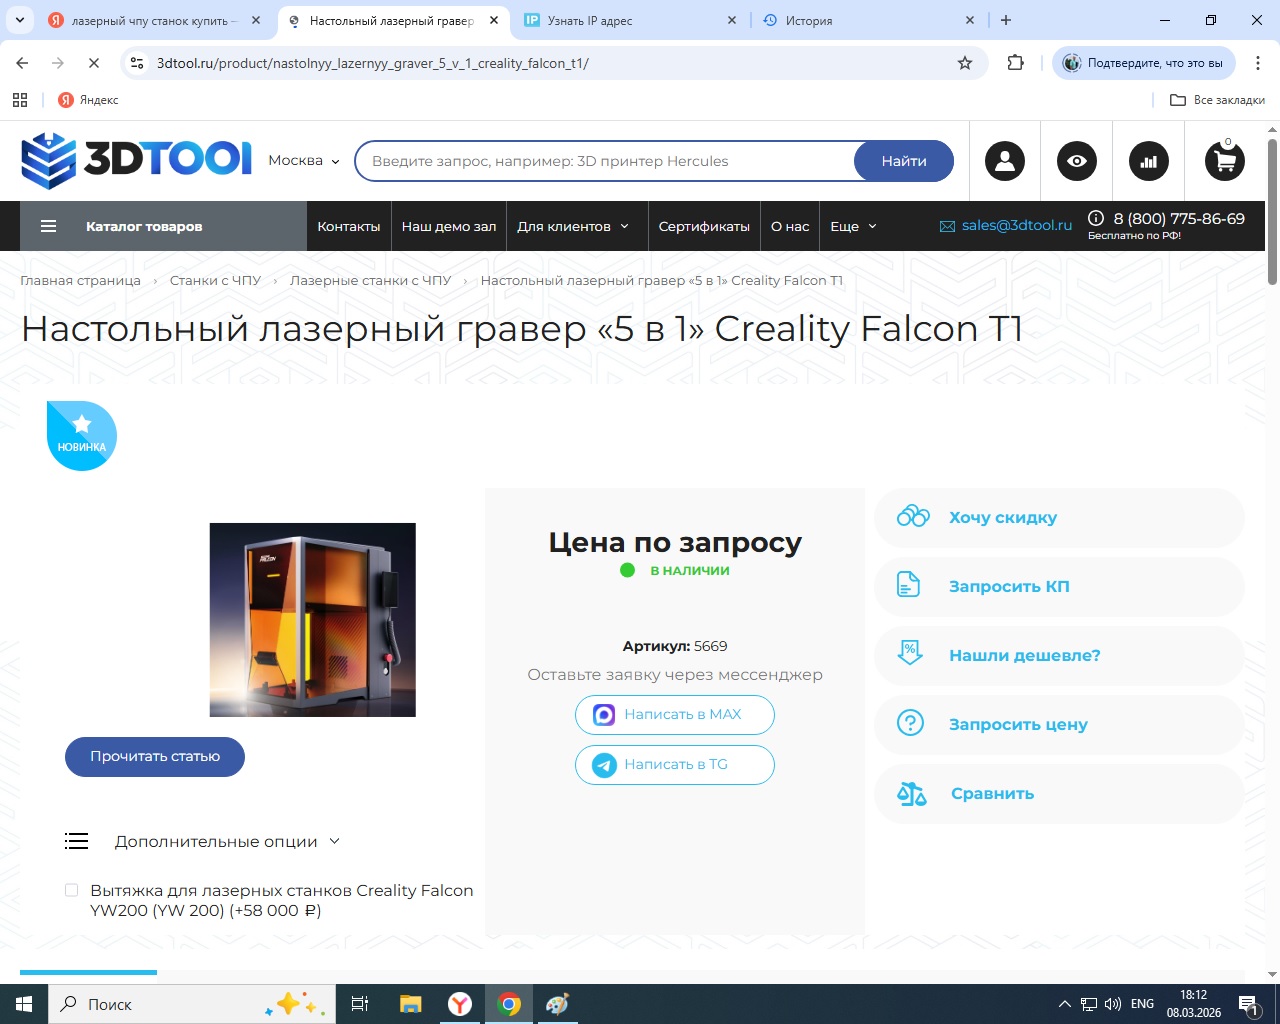View site information icon in address bar

(x=138, y=63)
